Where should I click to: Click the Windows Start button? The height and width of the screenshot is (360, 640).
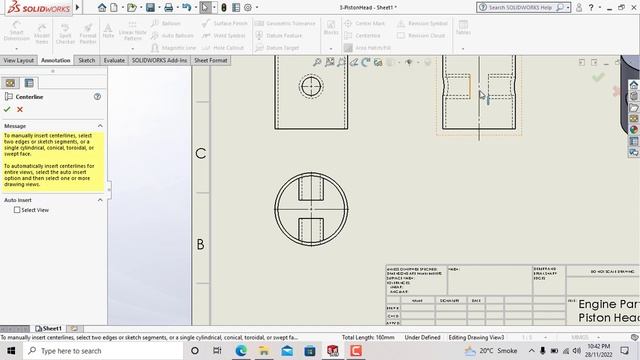tap(11, 351)
